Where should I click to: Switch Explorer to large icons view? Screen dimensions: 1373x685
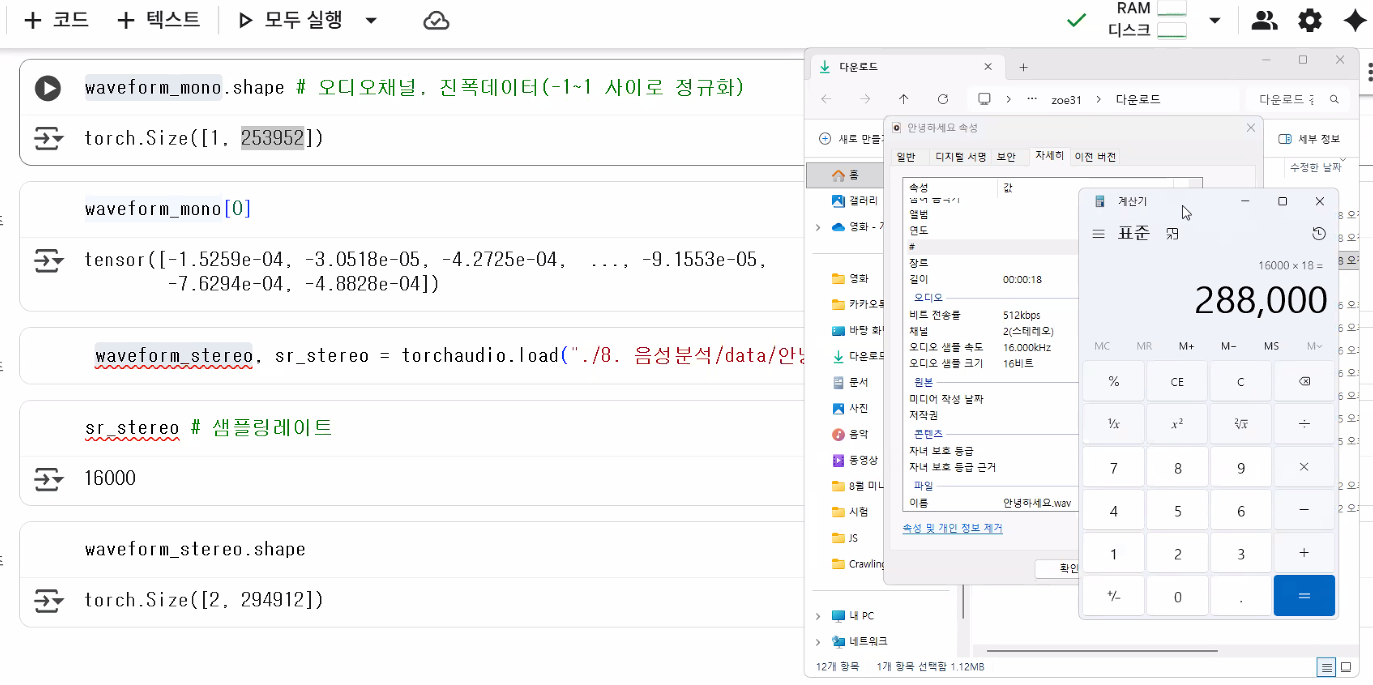pyautogui.click(x=1346, y=667)
